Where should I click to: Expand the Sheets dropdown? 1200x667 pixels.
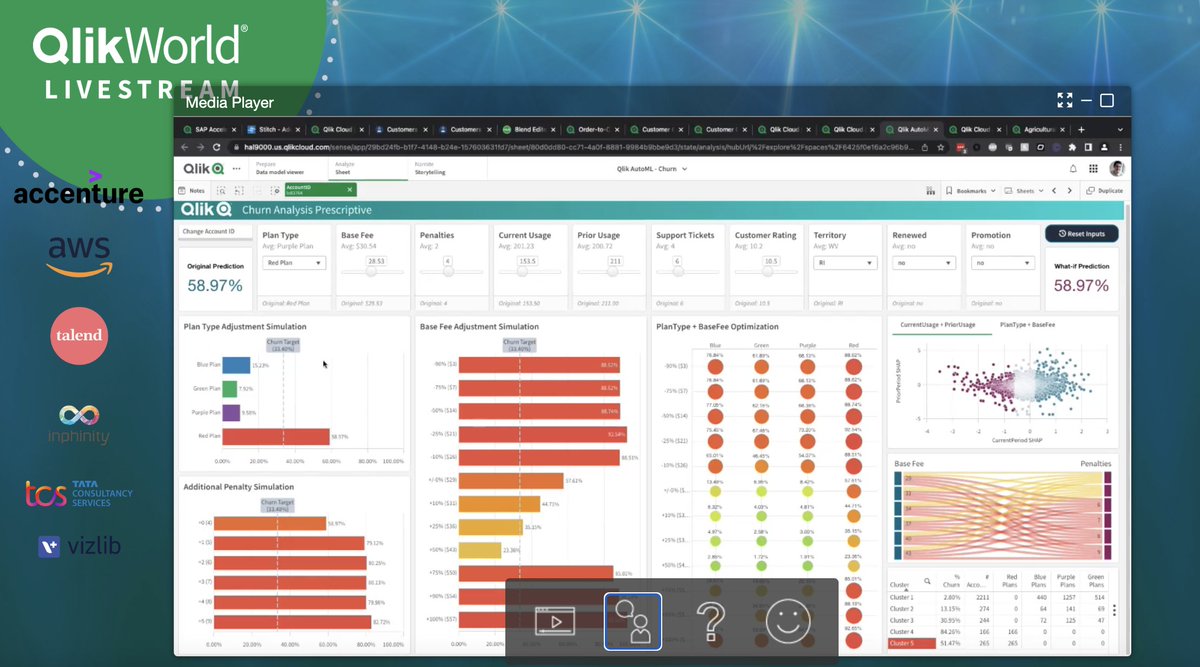click(1025, 190)
